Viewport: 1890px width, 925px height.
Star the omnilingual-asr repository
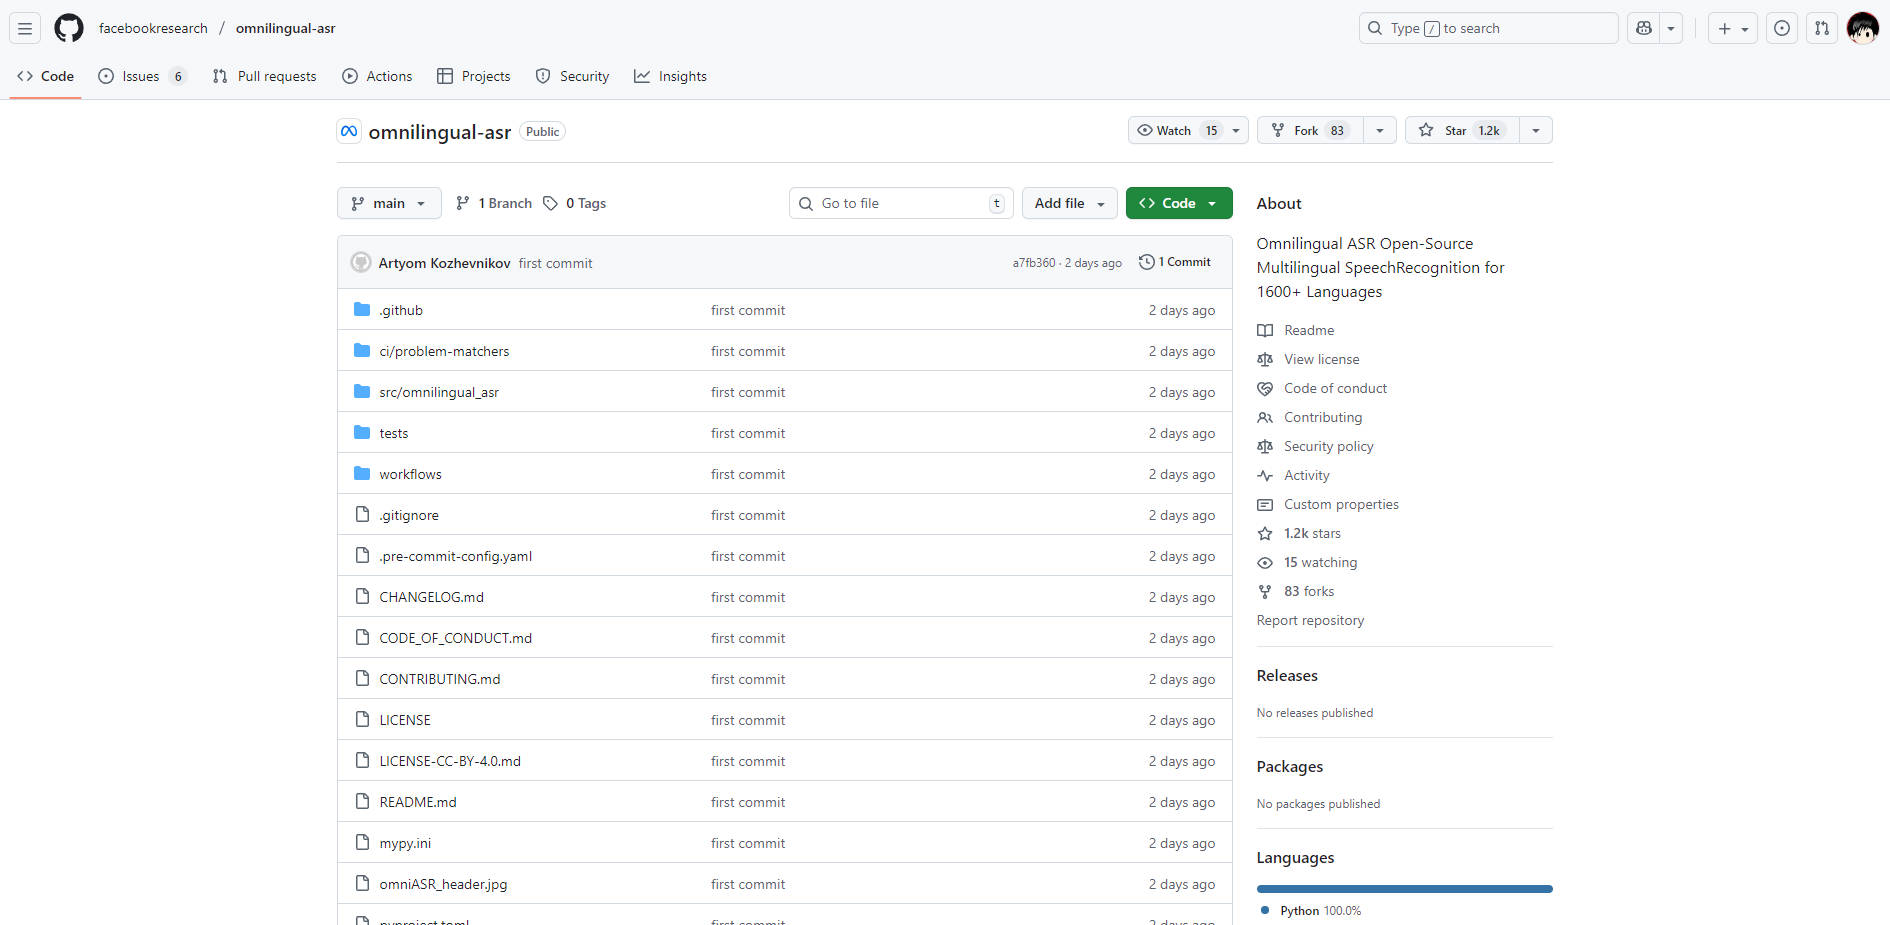pos(1462,130)
